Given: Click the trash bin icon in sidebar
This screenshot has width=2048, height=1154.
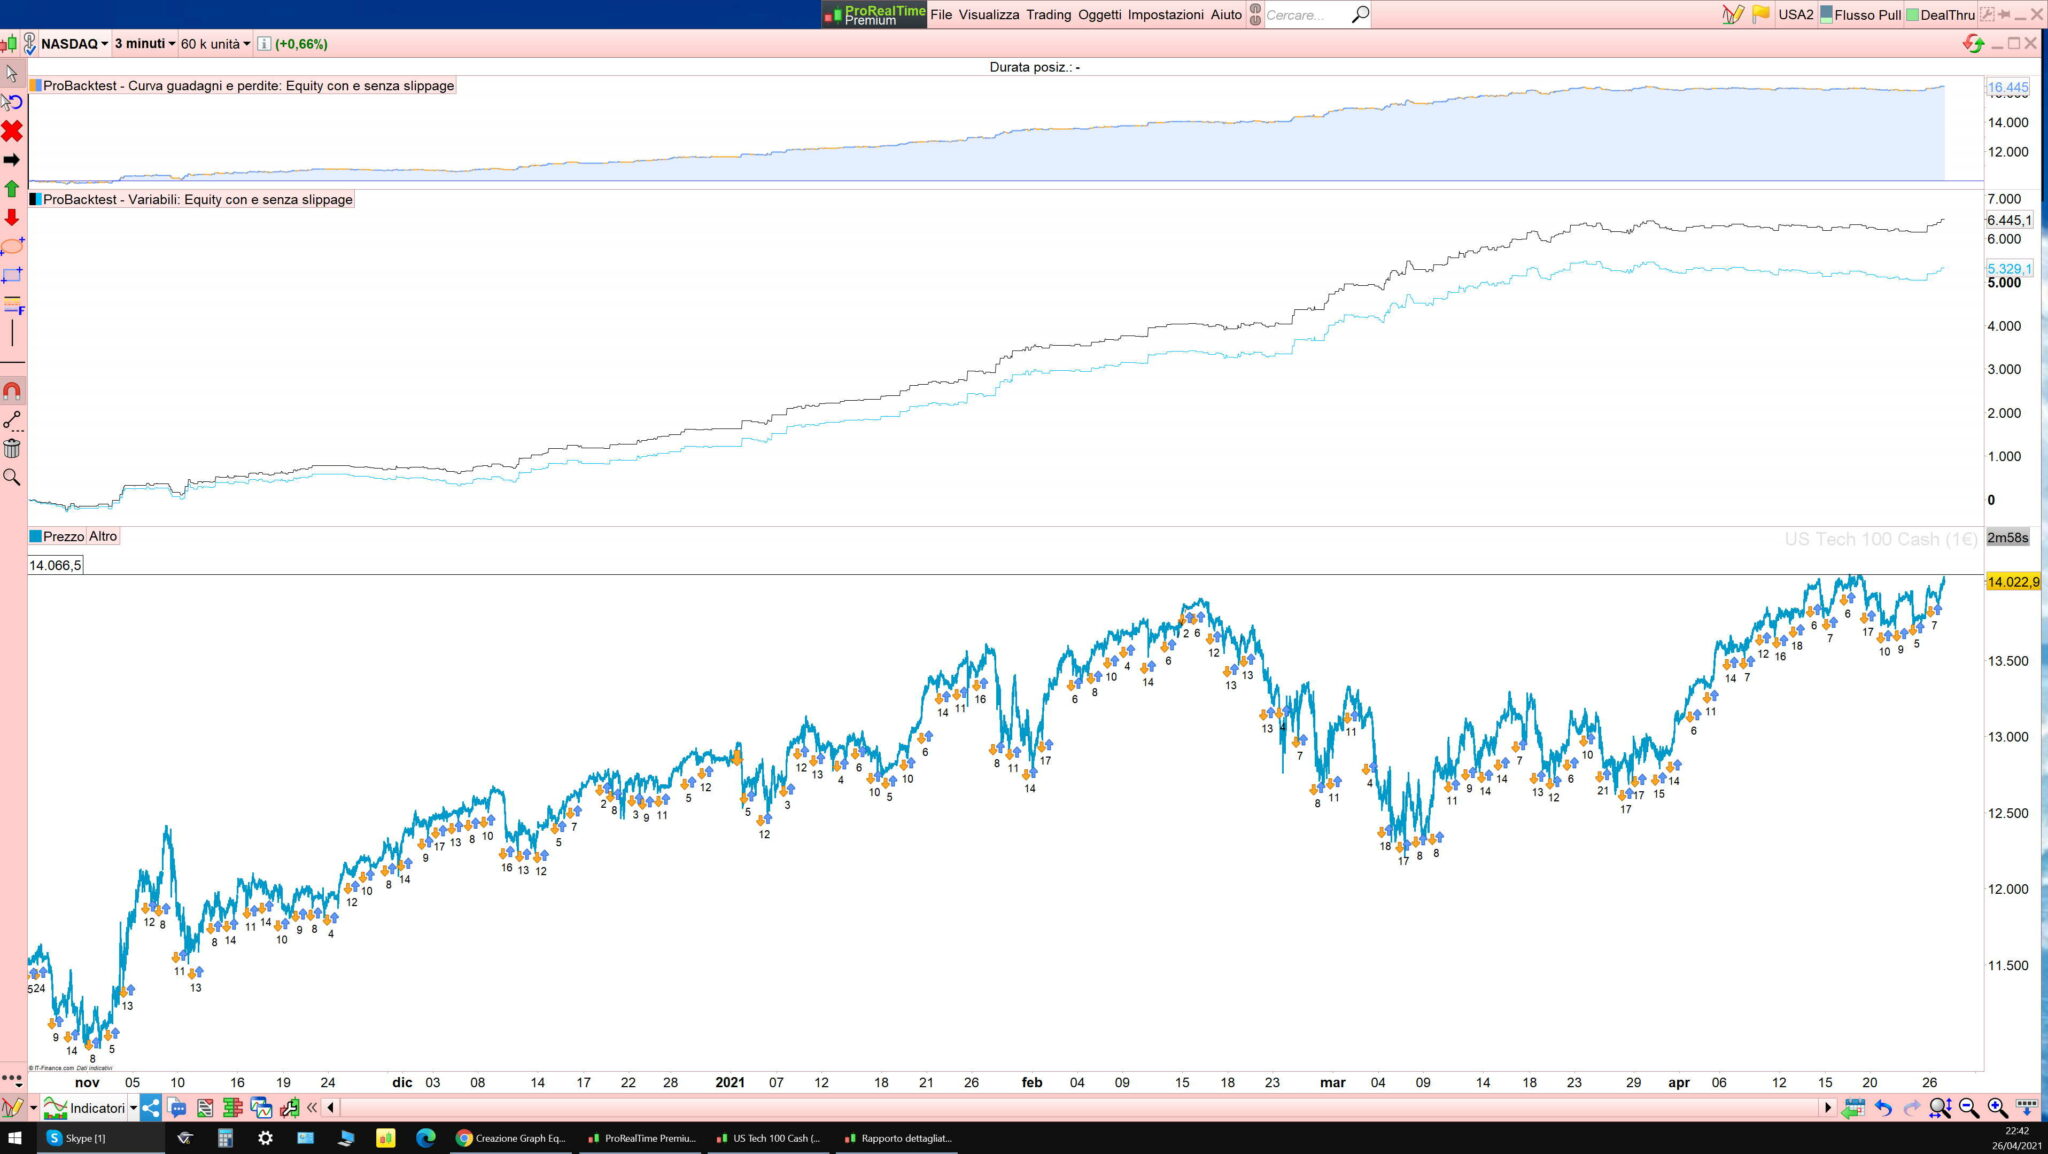Looking at the screenshot, I should pyautogui.click(x=12, y=449).
